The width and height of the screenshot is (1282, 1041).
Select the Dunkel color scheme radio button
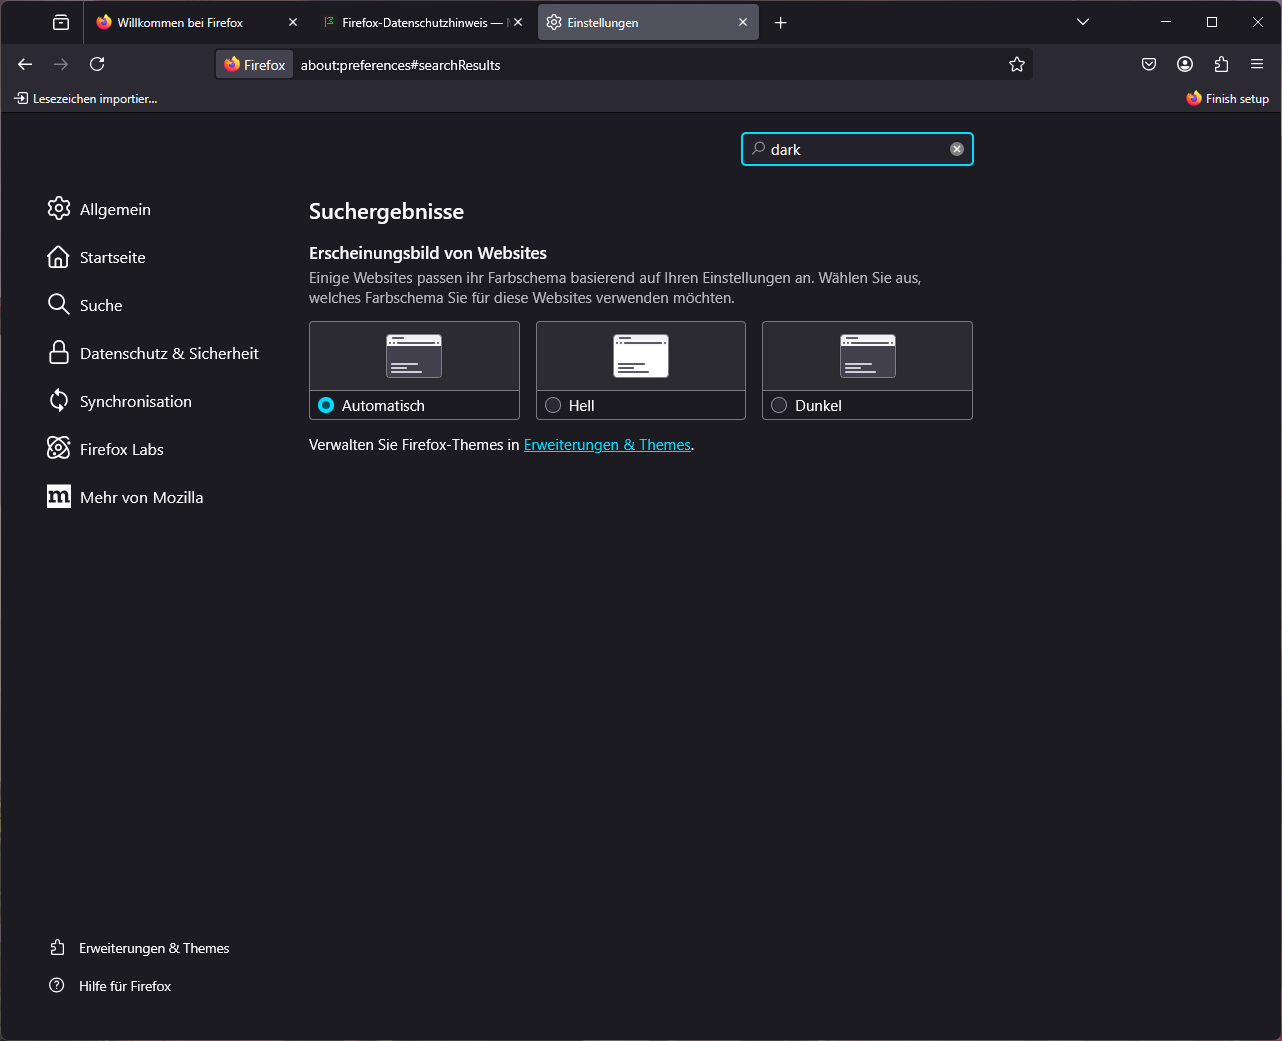click(779, 405)
